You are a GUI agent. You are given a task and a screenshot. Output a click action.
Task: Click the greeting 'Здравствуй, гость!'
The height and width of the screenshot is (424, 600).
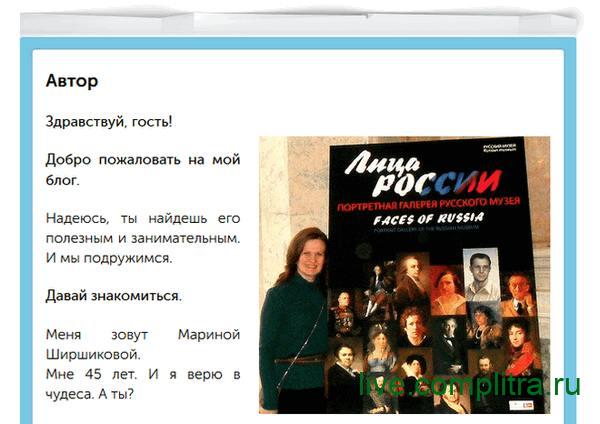(x=109, y=122)
